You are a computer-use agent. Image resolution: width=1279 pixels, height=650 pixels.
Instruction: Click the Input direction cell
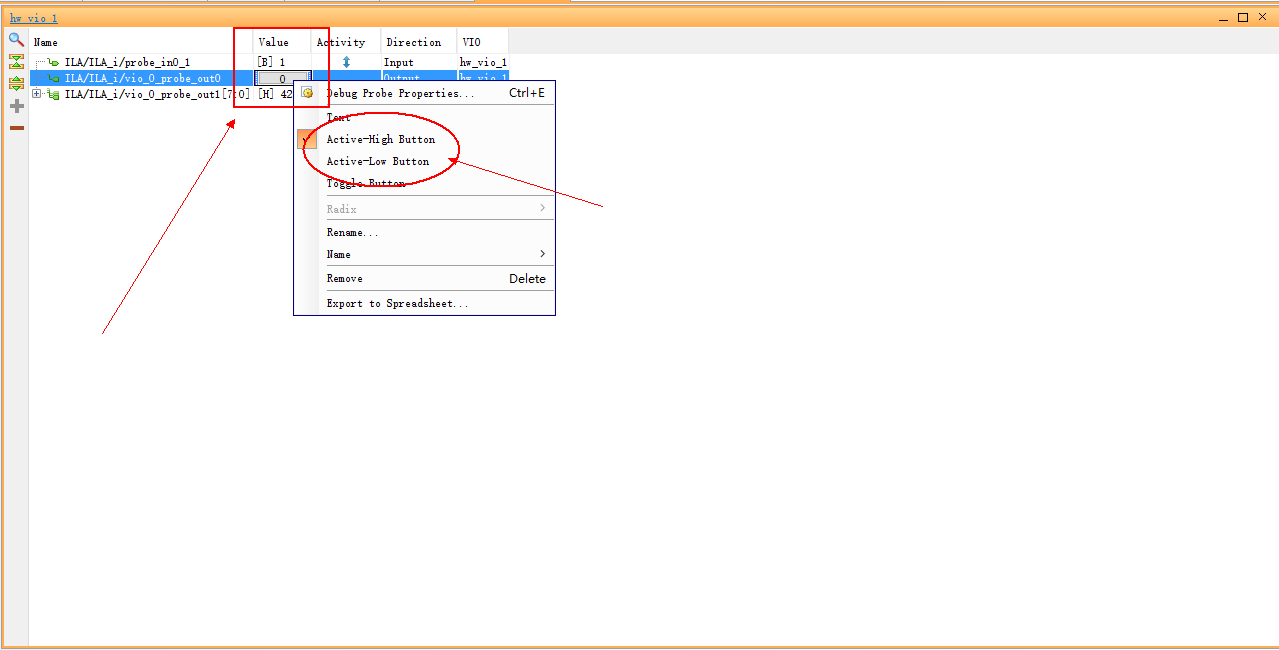419,62
